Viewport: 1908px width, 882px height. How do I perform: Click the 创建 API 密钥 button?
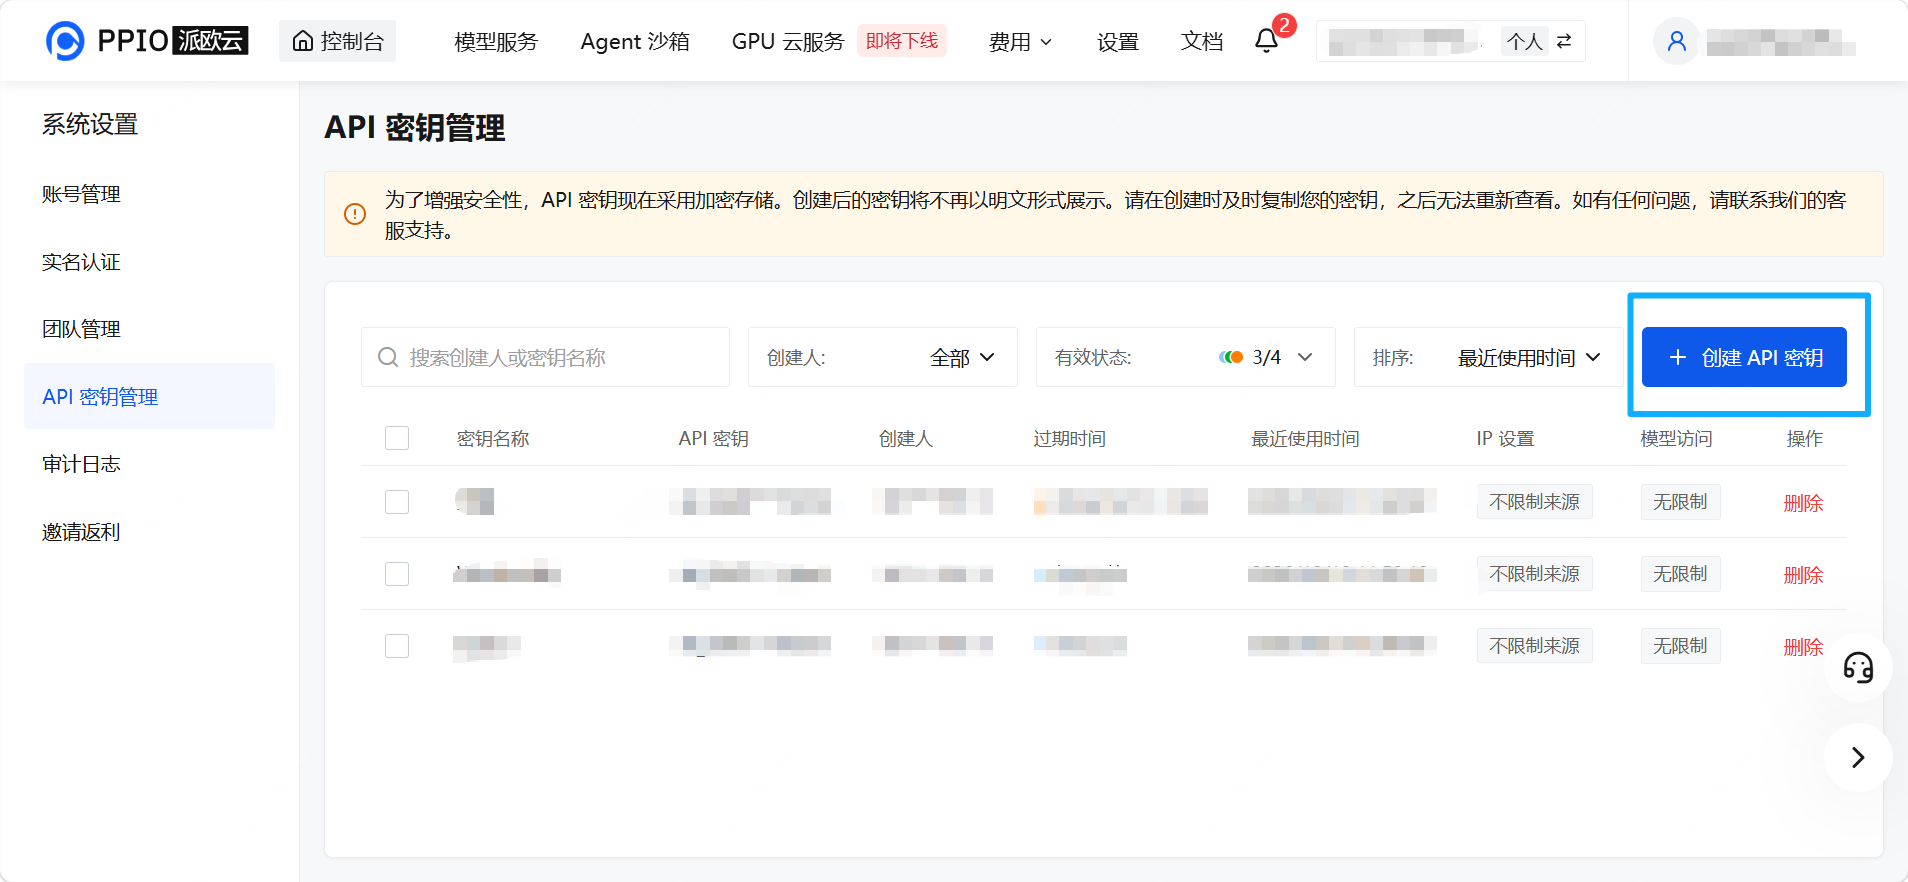click(x=1744, y=357)
